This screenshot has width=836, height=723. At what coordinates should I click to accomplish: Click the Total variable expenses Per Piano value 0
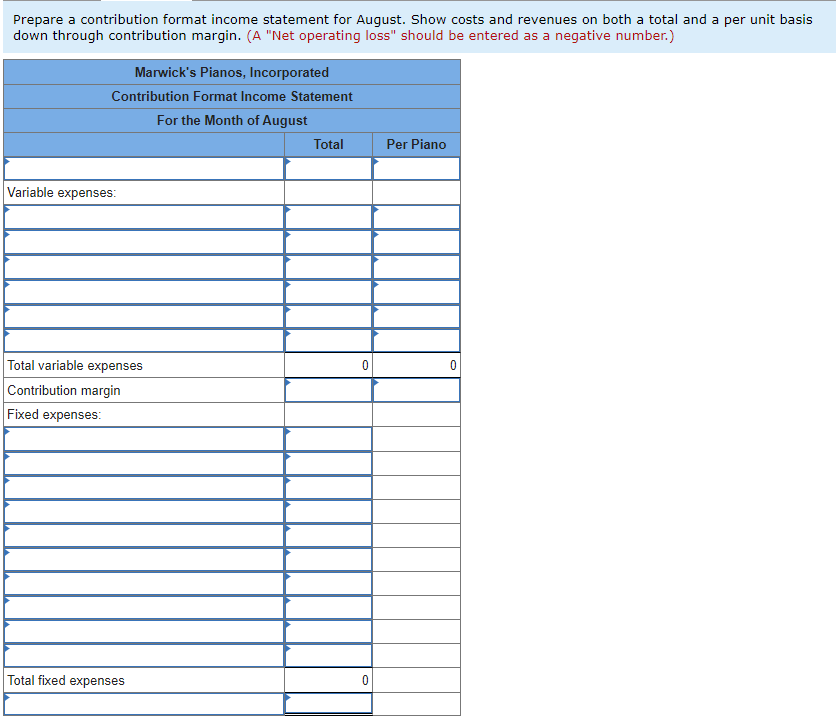(x=453, y=365)
